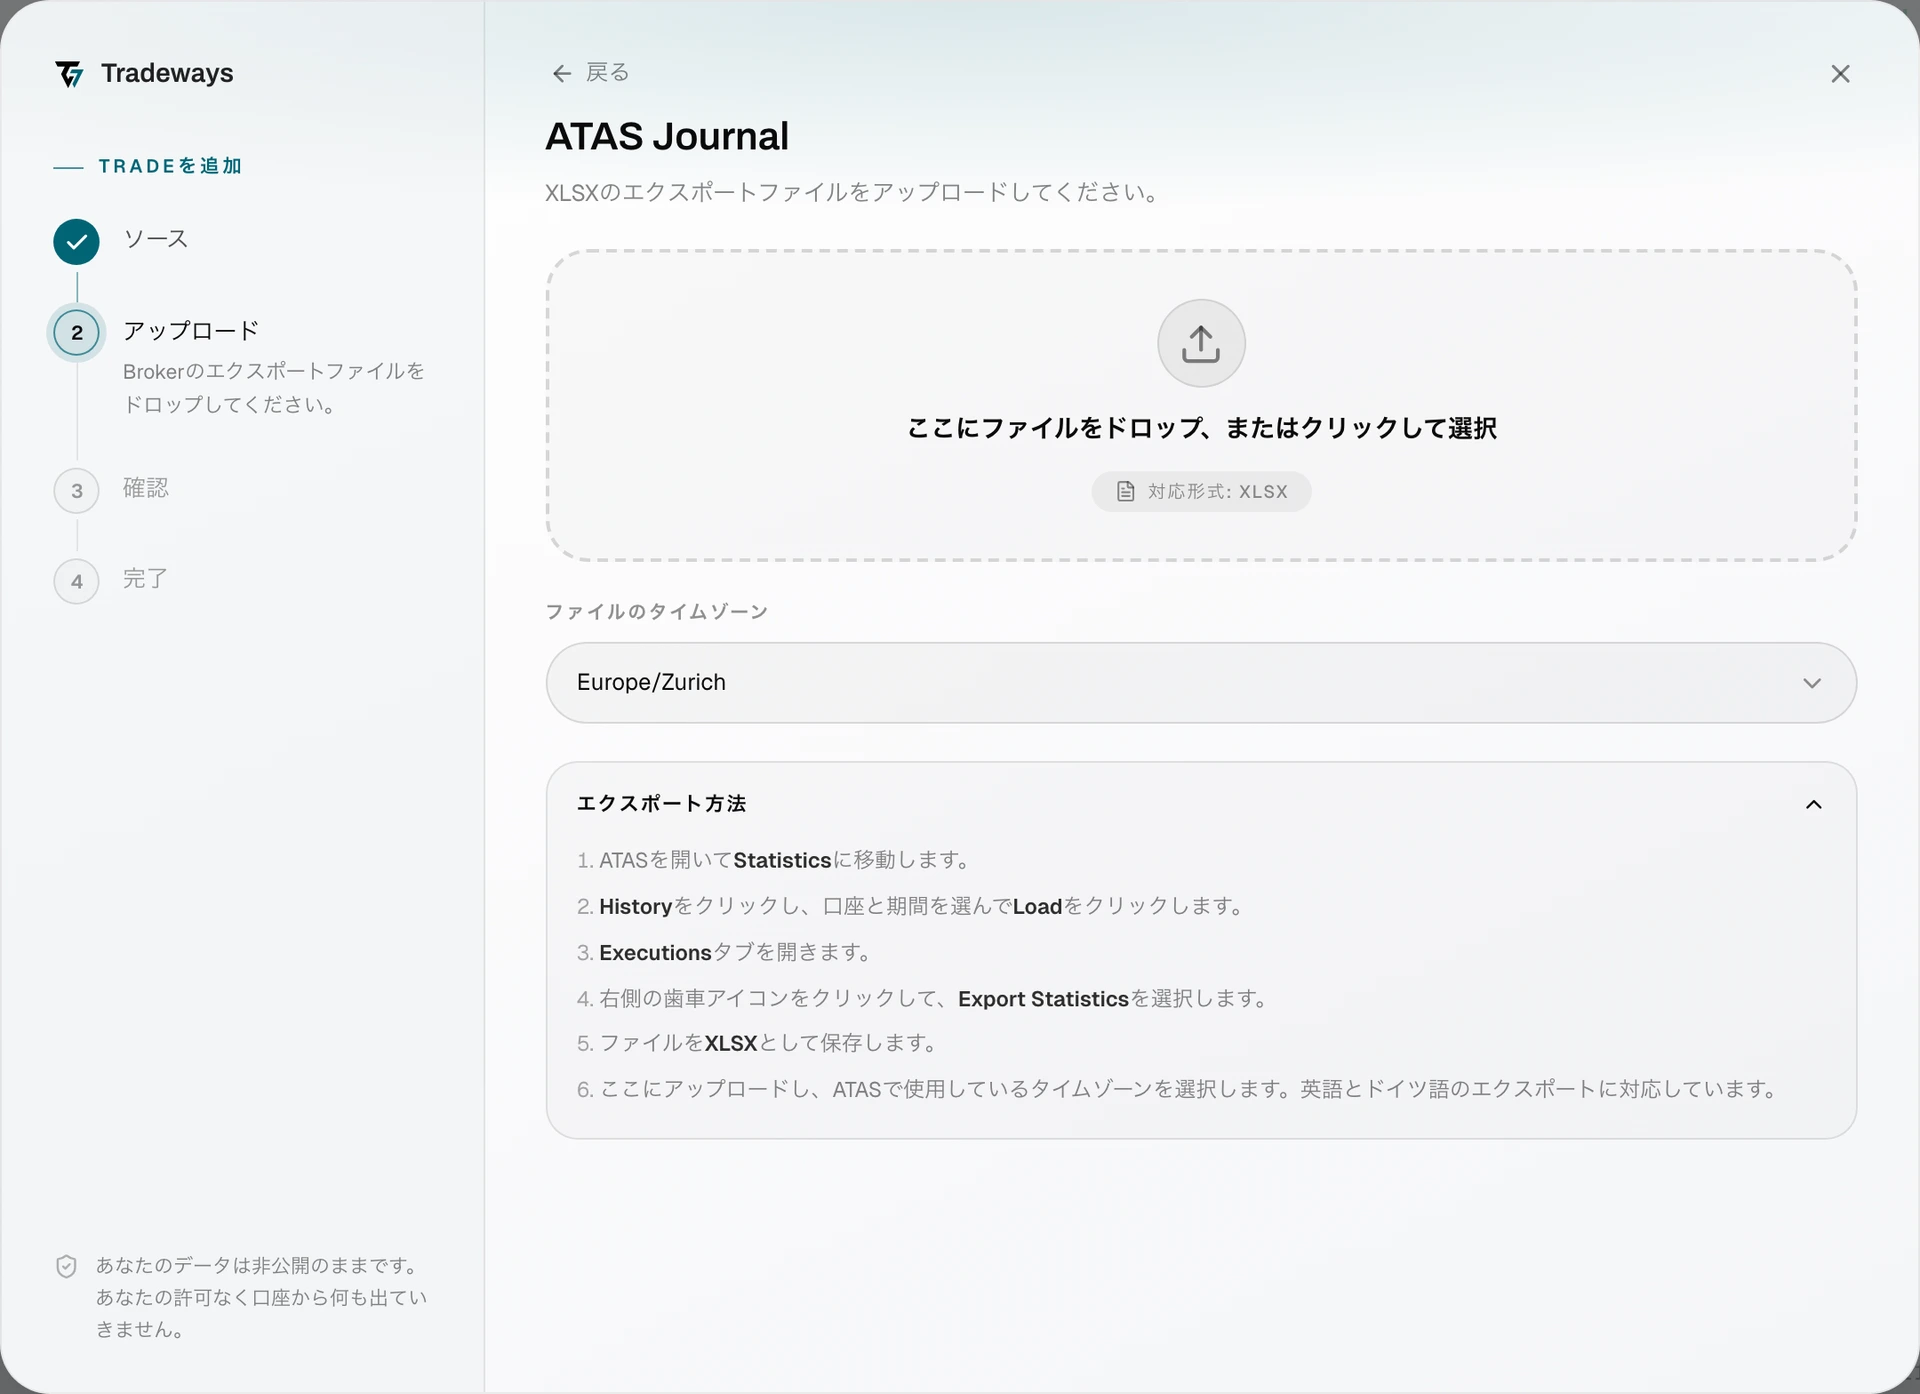Click instruction step 6 about timezone selection
The width and height of the screenshot is (1920, 1394).
pyautogui.click(x=1178, y=1090)
